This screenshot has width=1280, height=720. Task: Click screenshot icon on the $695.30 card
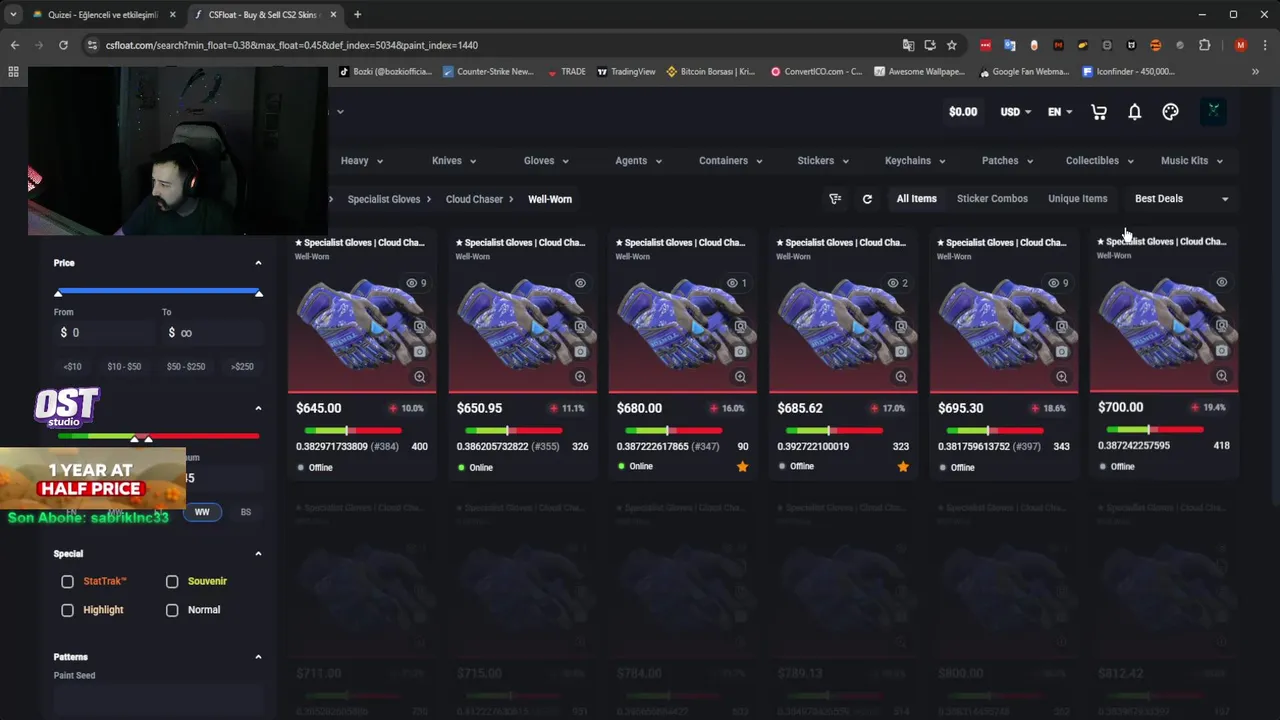pyautogui.click(x=1062, y=352)
